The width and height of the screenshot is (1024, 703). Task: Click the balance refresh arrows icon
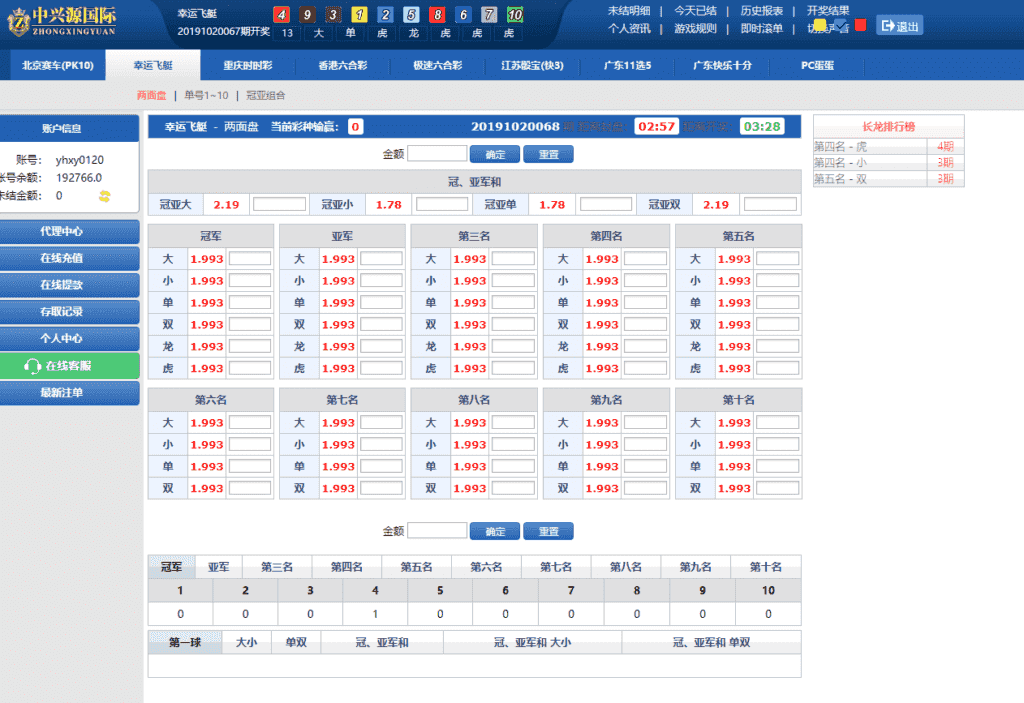pyautogui.click(x=104, y=196)
